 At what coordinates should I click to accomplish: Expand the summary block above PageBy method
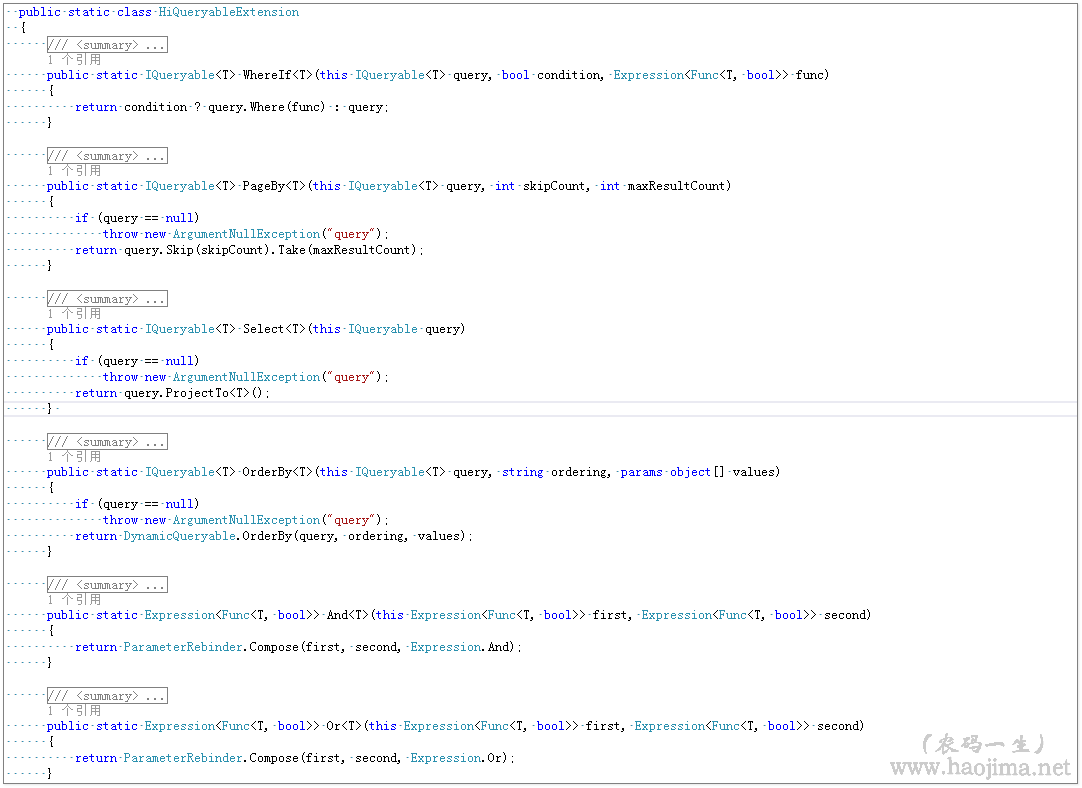point(107,156)
